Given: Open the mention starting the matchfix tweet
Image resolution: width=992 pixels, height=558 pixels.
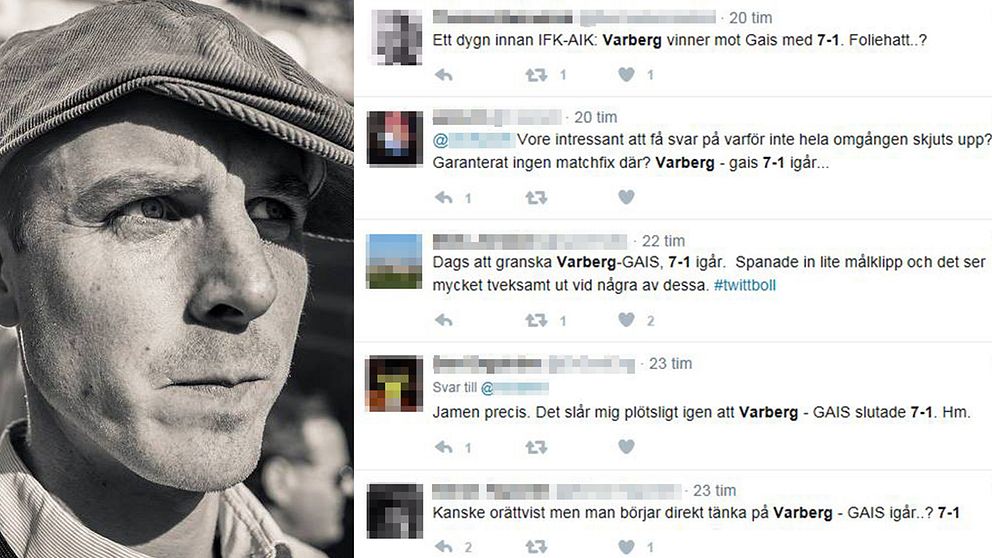Looking at the screenshot, I should pos(474,140).
